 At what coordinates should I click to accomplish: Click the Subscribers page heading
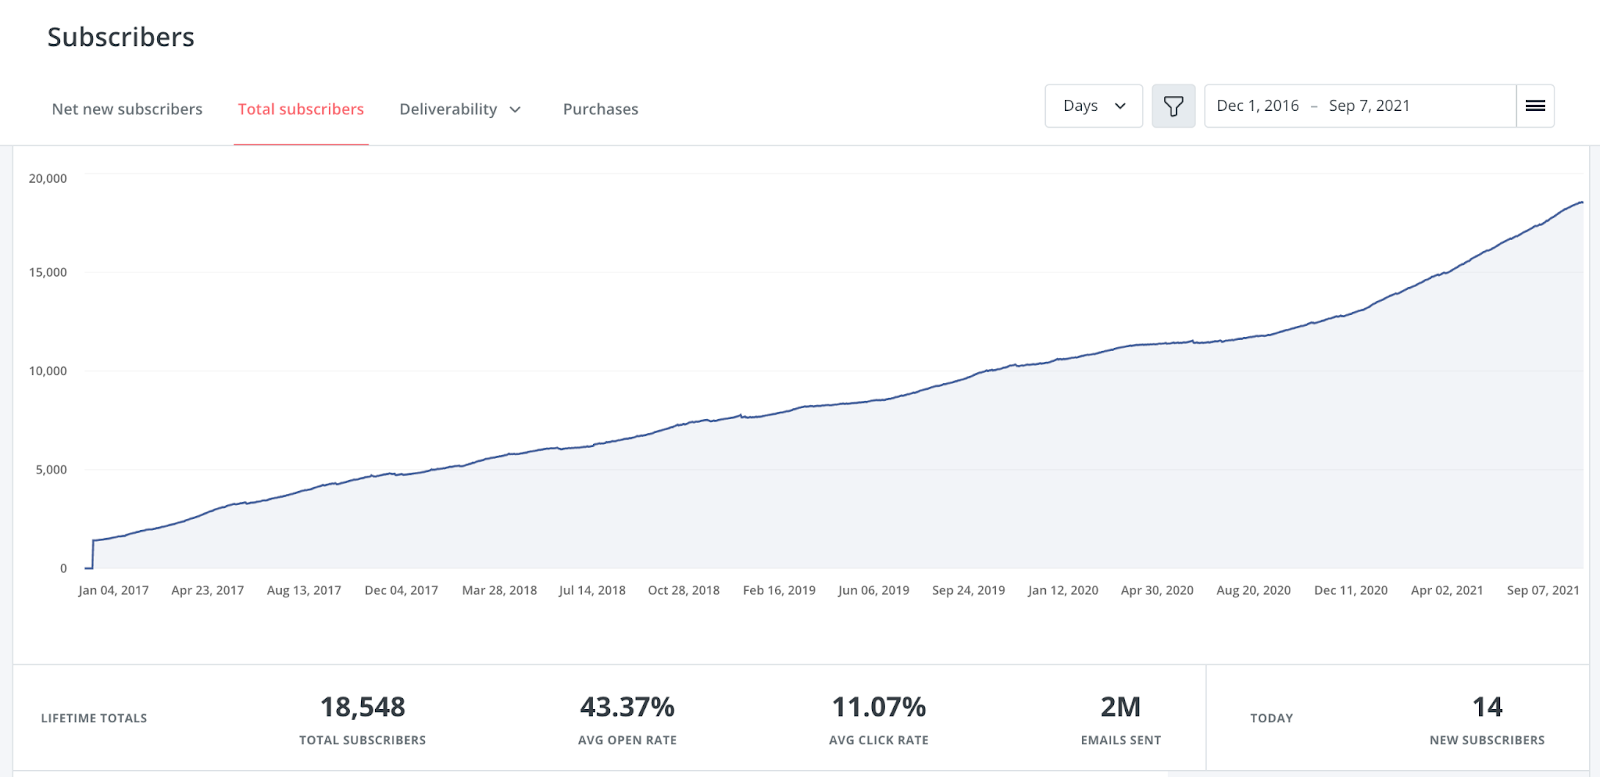[121, 37]
